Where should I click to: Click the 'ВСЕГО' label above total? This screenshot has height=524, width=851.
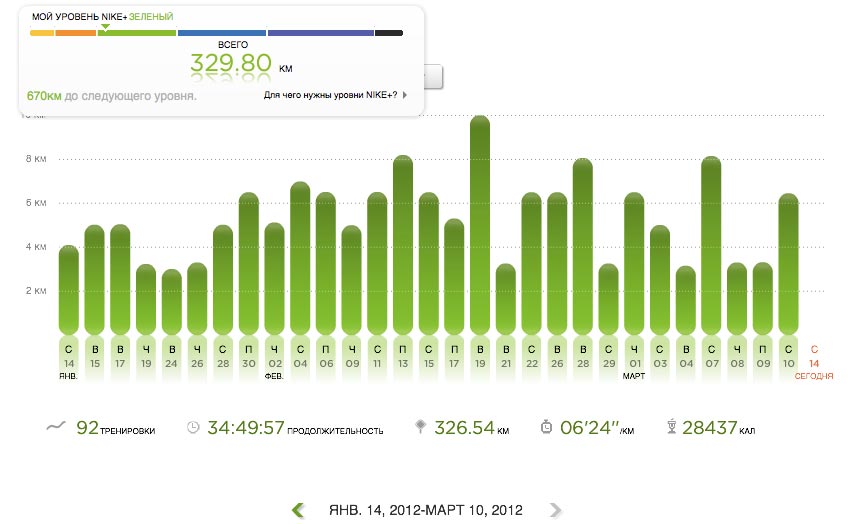pos(233,45)
